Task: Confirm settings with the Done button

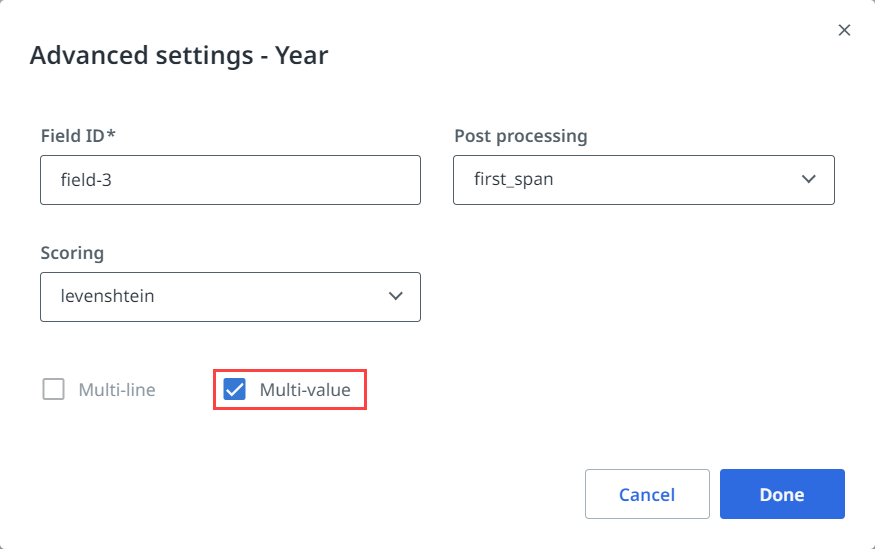Action: point(782,494)
